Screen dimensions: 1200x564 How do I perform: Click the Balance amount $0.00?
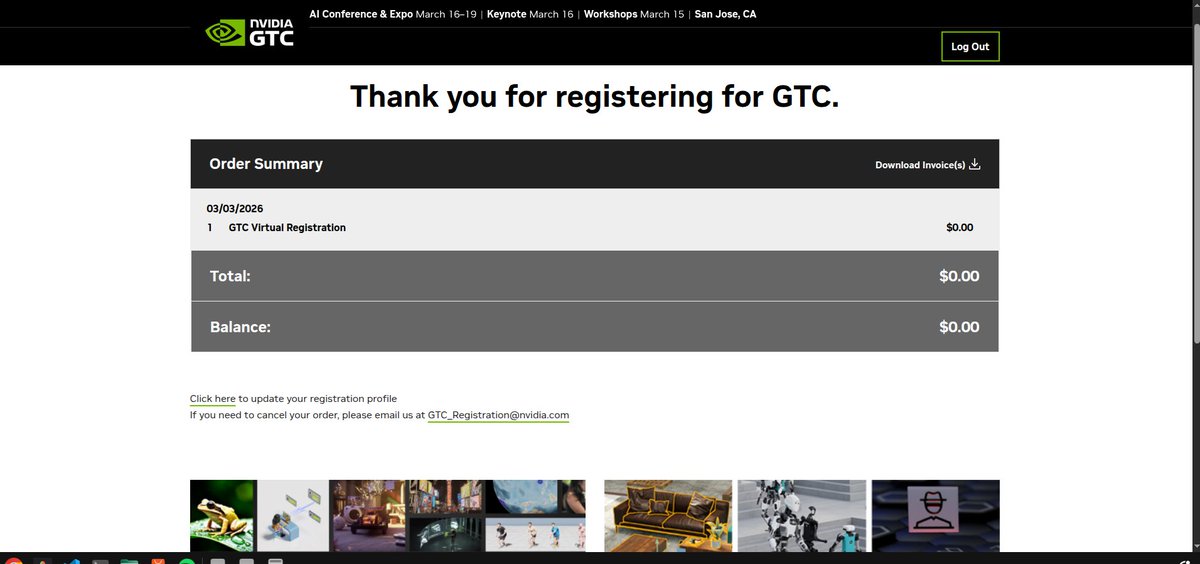pyautogui.click(x=959, y=327)
